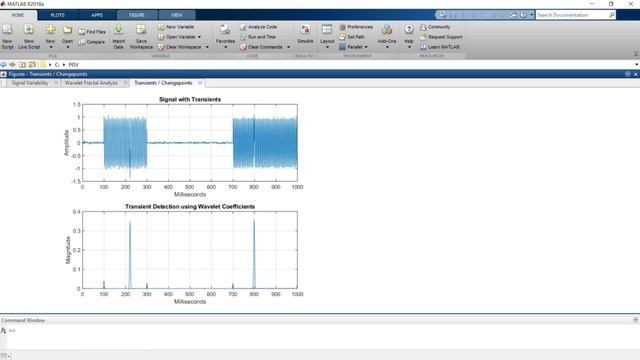Create a New Live Script

pyautogui.click(x=29, y=36)
